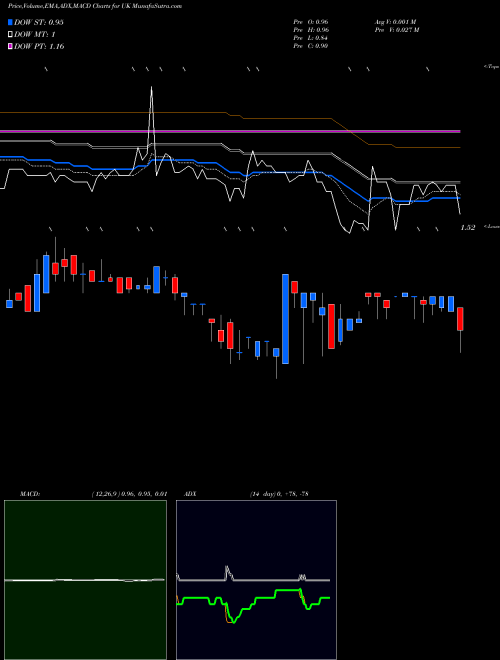500x660 pixels.
Task: Click the MACD panel title
Action: point(30,494)
